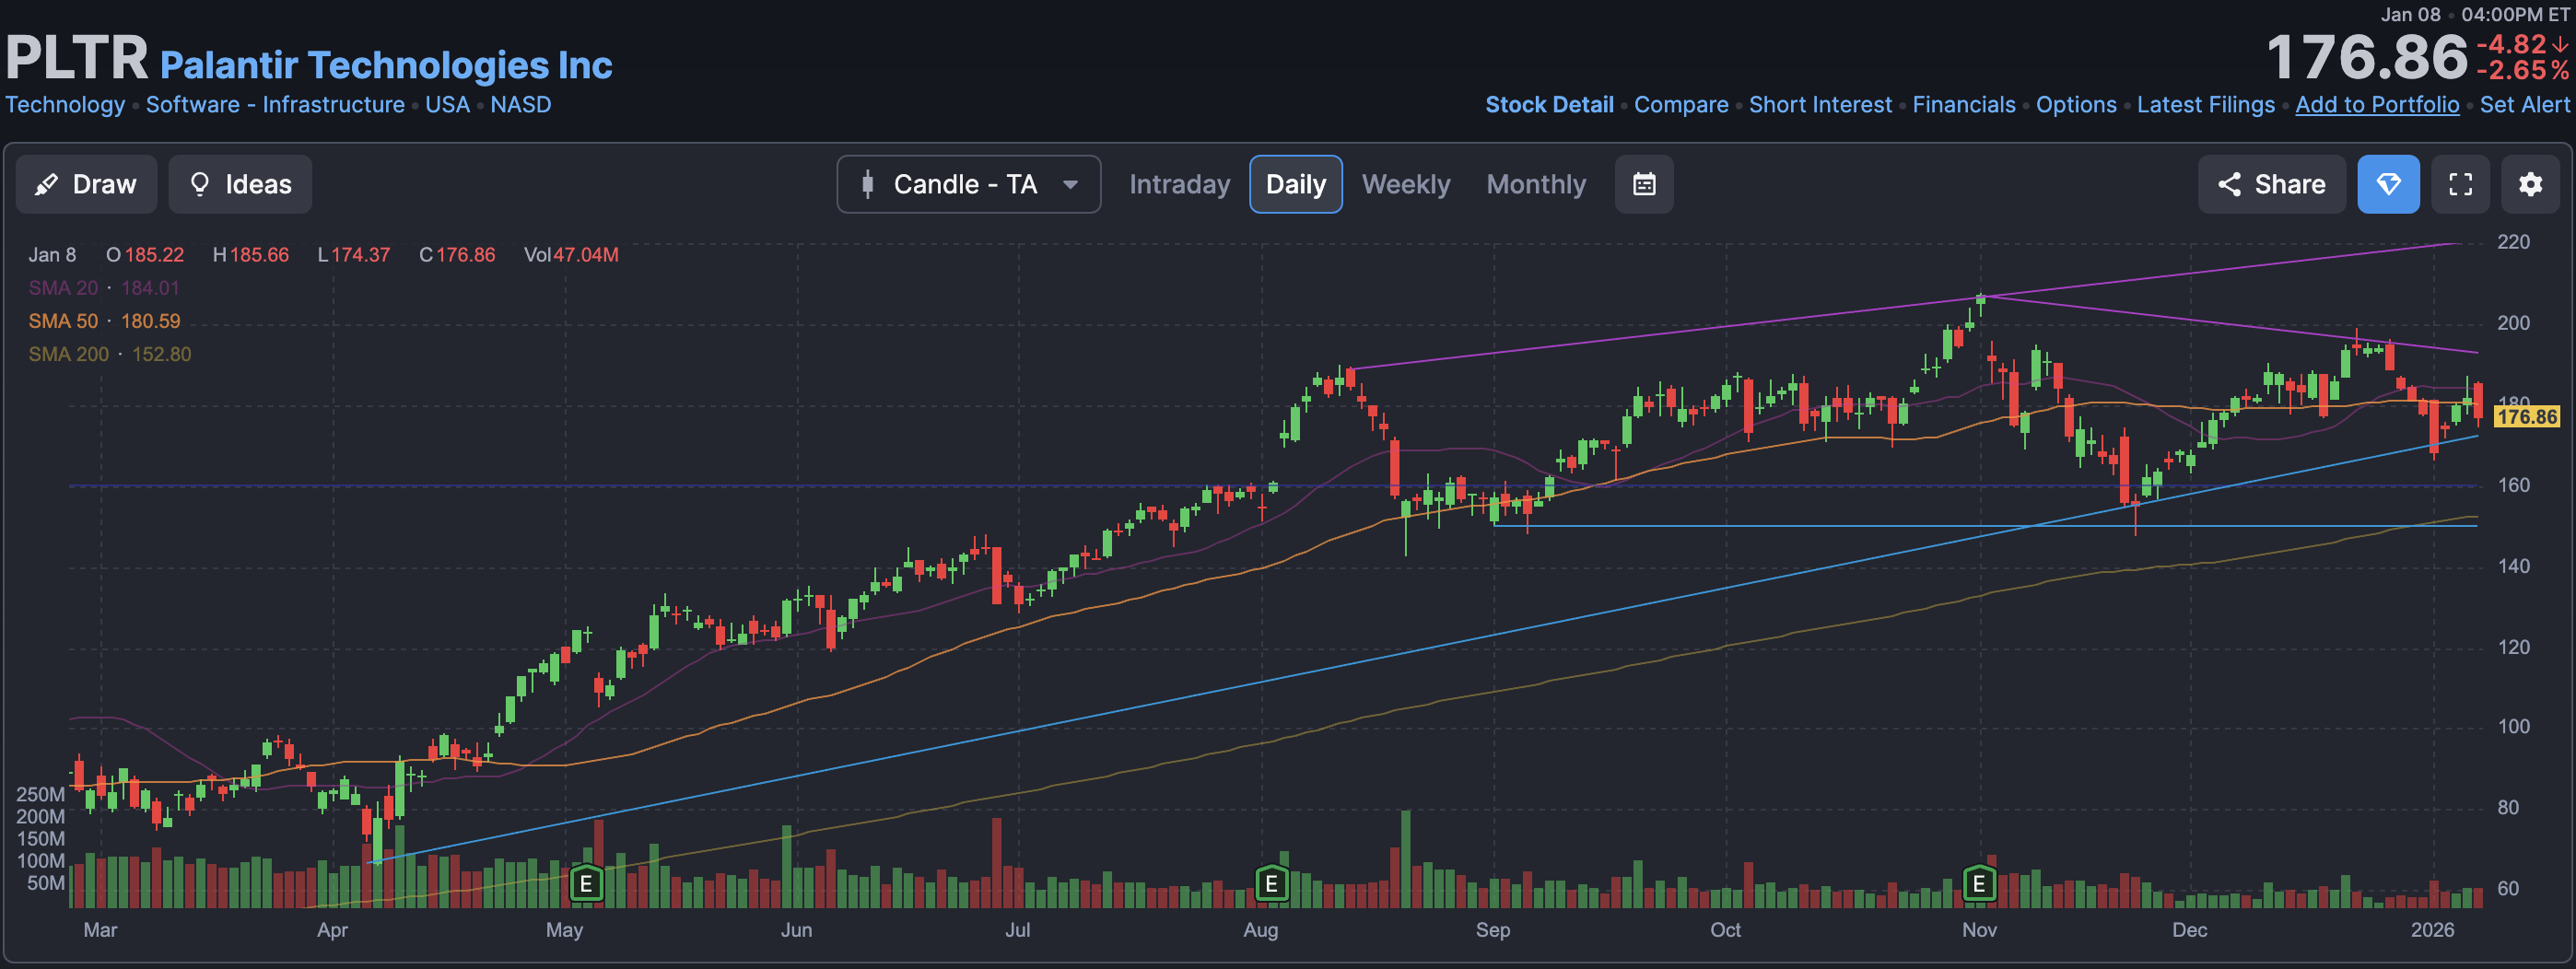The height and width of the screenshot is (969, 2576).
Task: Click the PLTR ticker symbol heading
Action: [x=76, y=57]
